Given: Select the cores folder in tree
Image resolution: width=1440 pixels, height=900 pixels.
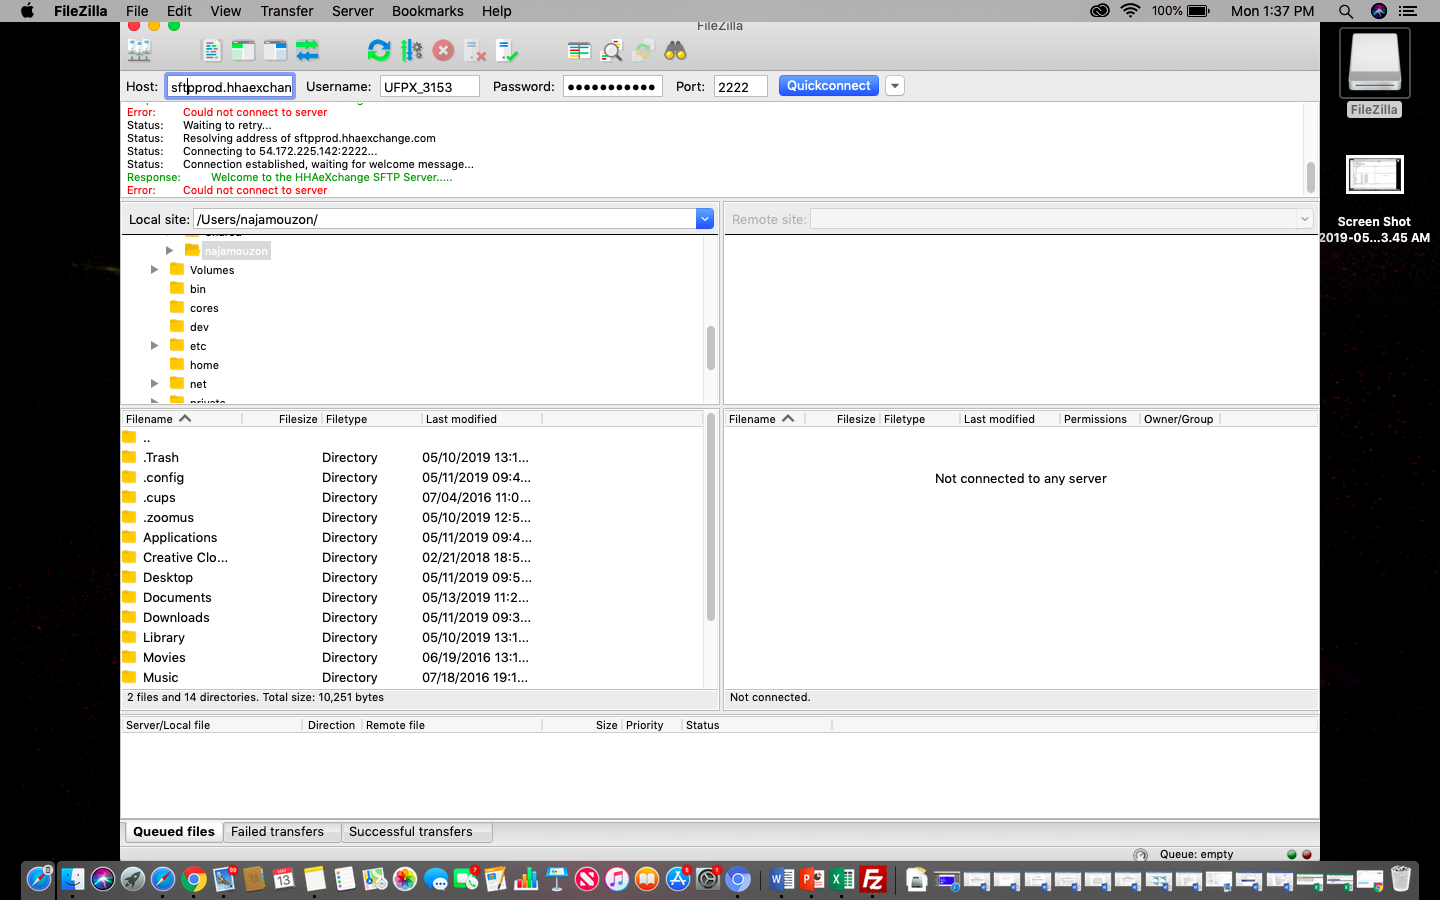Looking at the screenshot, I should [x=204, y=308].
